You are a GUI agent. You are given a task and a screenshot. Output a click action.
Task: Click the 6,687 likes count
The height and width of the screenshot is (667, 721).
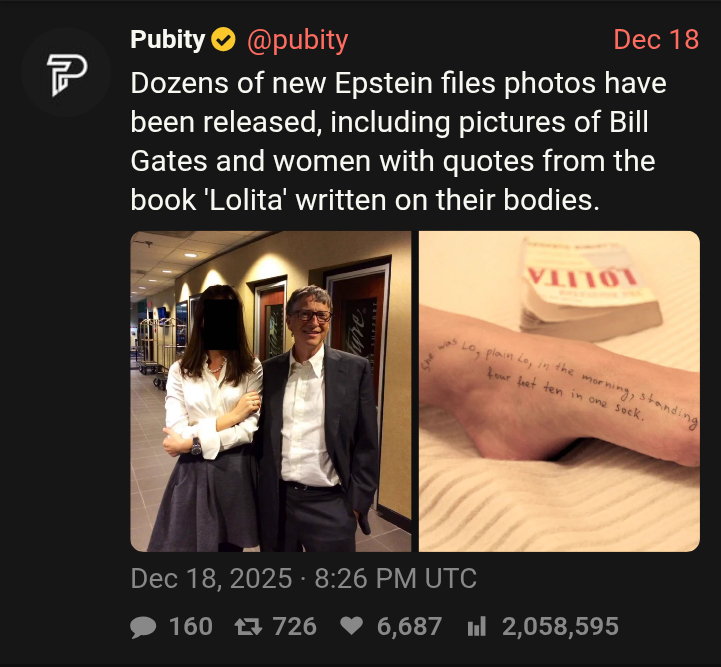point(409,627)
